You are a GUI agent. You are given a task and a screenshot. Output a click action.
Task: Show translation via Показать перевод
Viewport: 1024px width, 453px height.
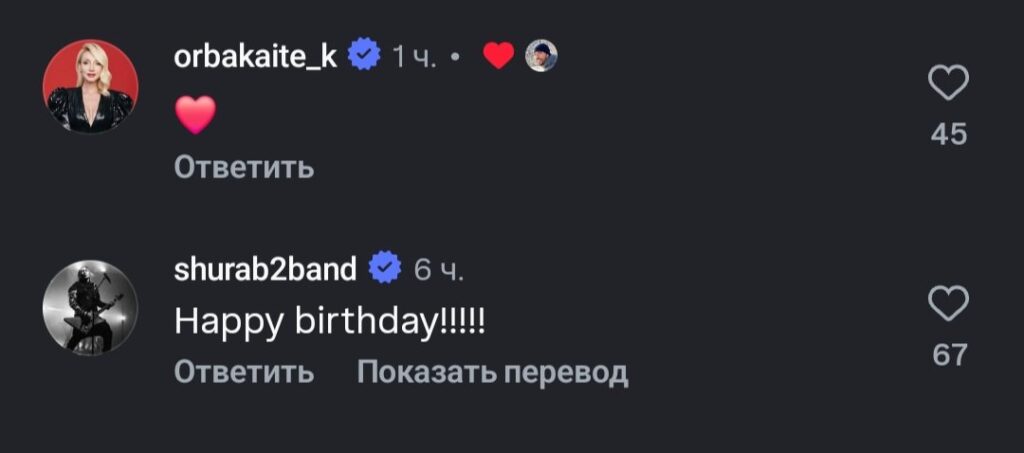pyautogui.click(x=492, y=373)
